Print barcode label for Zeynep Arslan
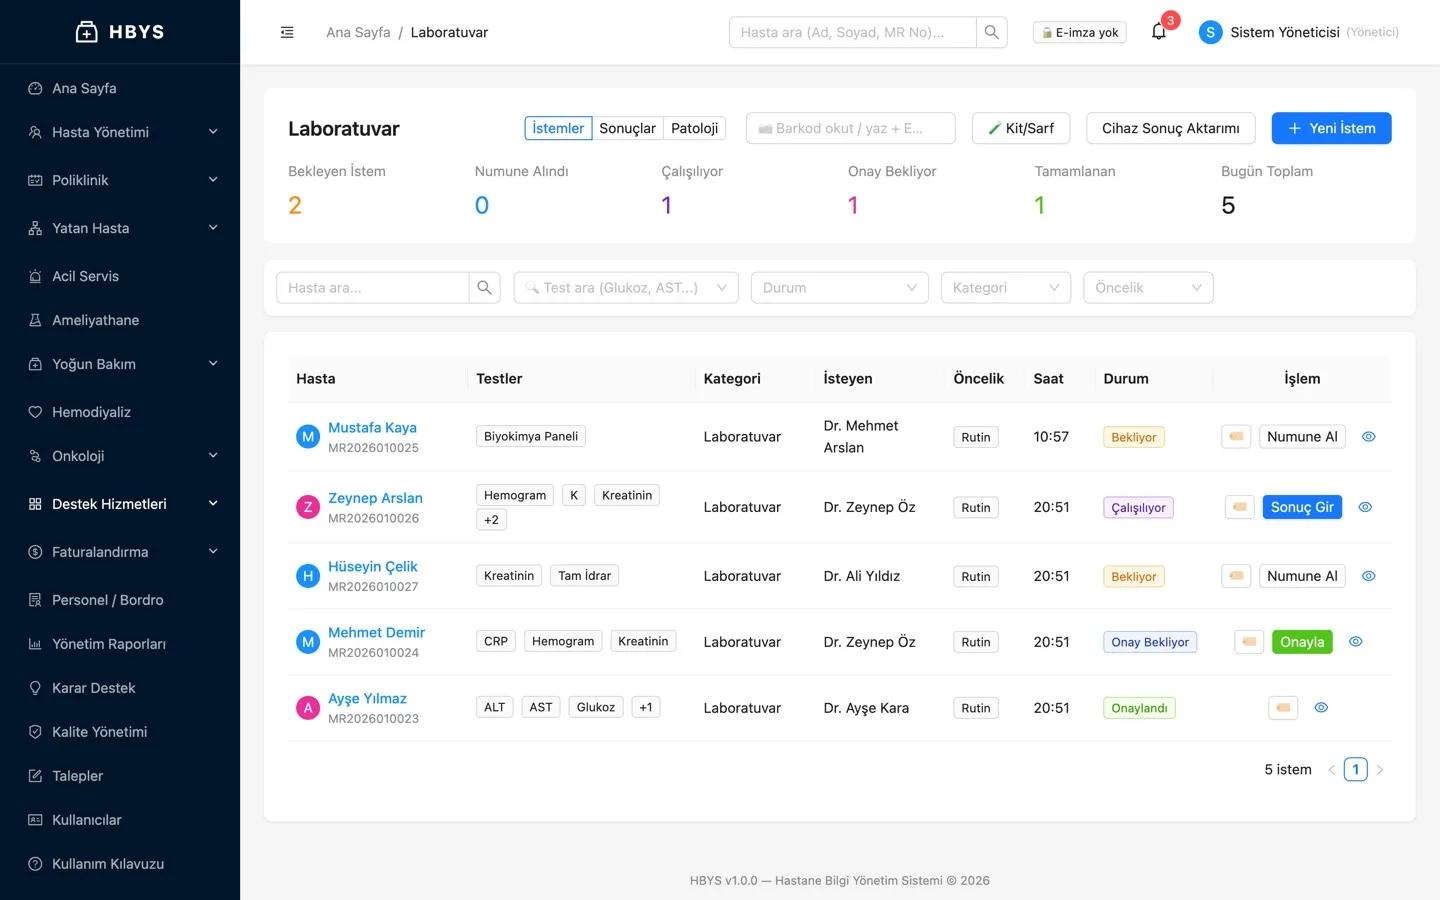This screenshot has height=900, width=1440. tap(1240, 507)
